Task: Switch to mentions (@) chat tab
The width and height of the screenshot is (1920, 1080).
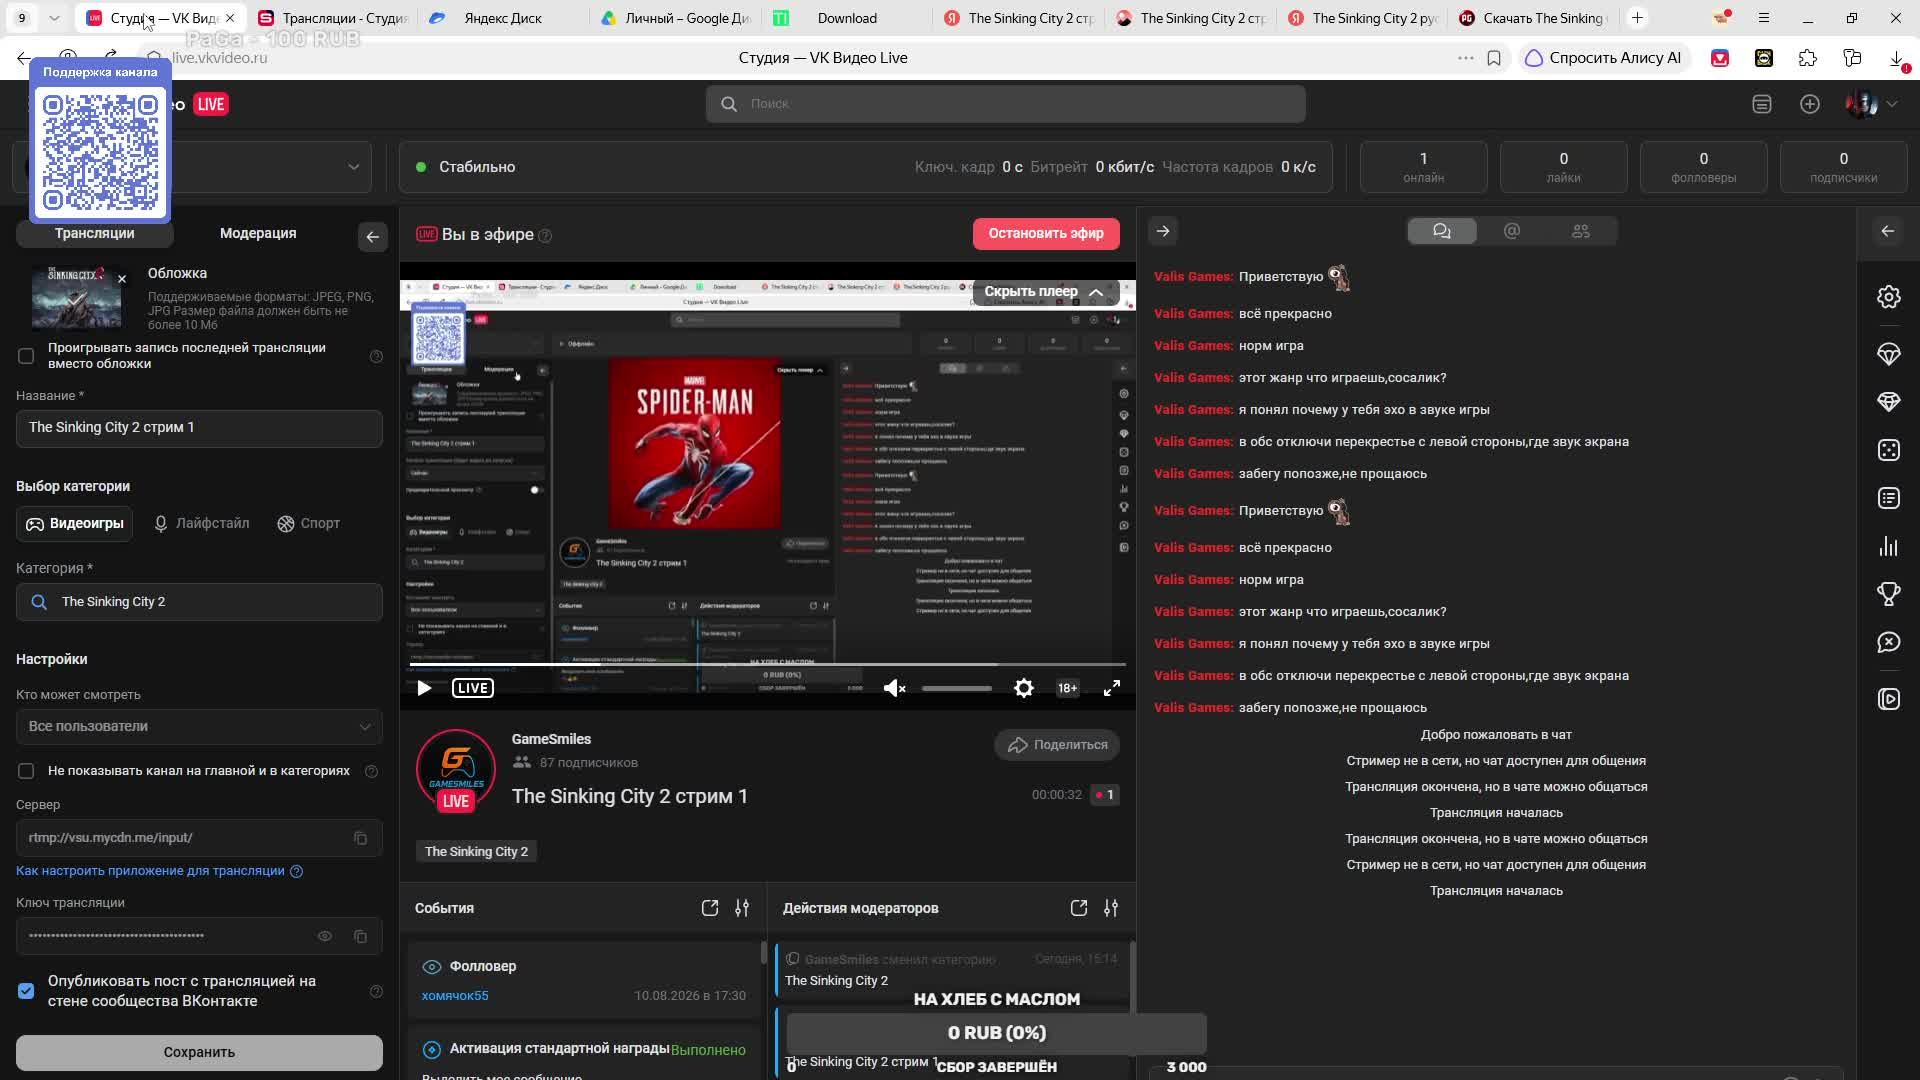Action: [1511, 231]
